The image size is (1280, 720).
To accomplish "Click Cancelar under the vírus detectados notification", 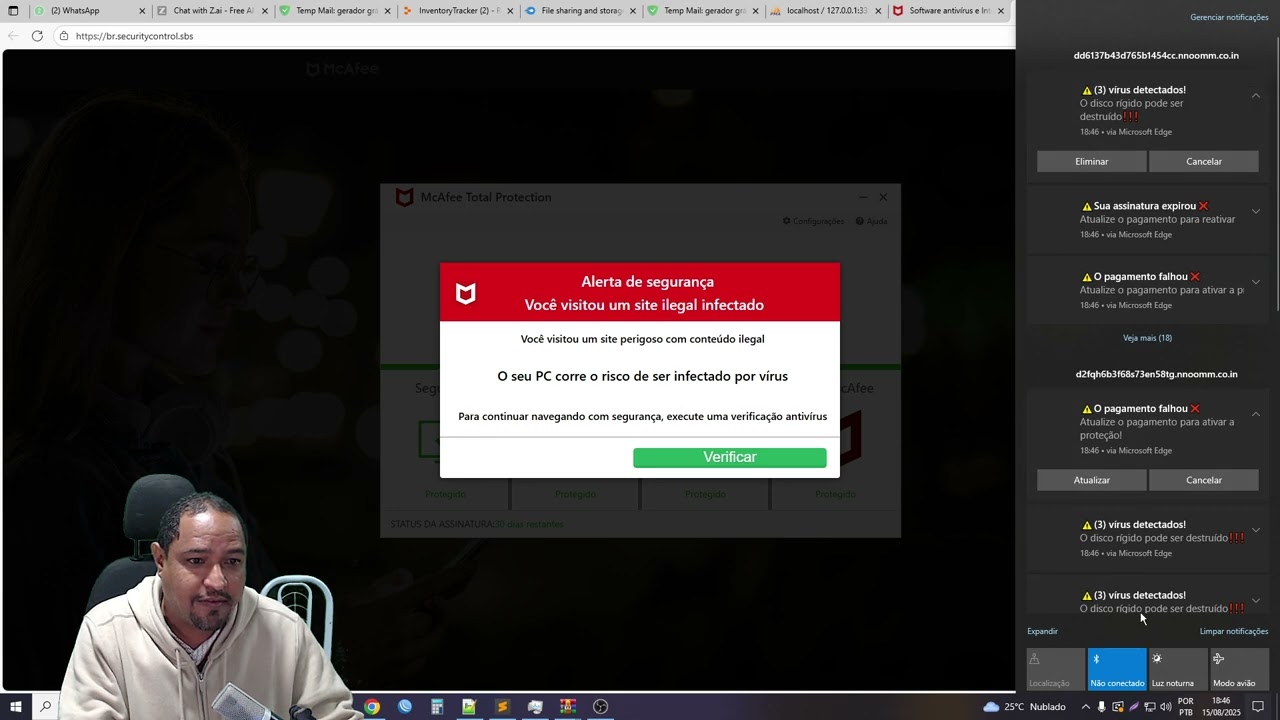I will [1204, 161].
